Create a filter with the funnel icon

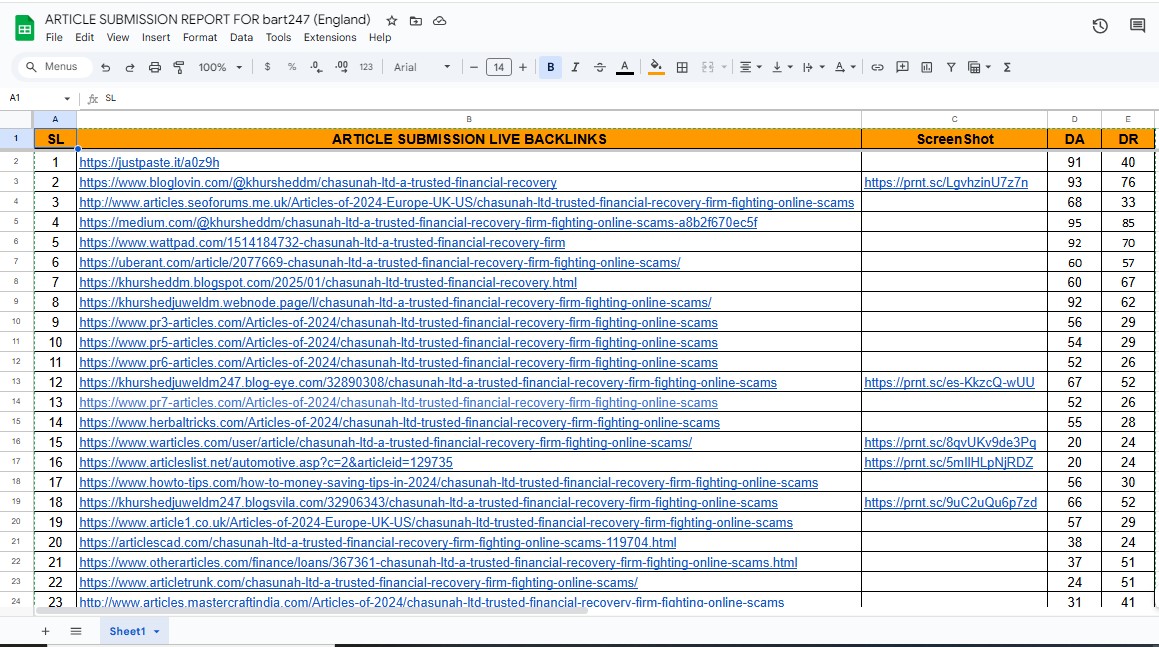(x=950, y=67)
